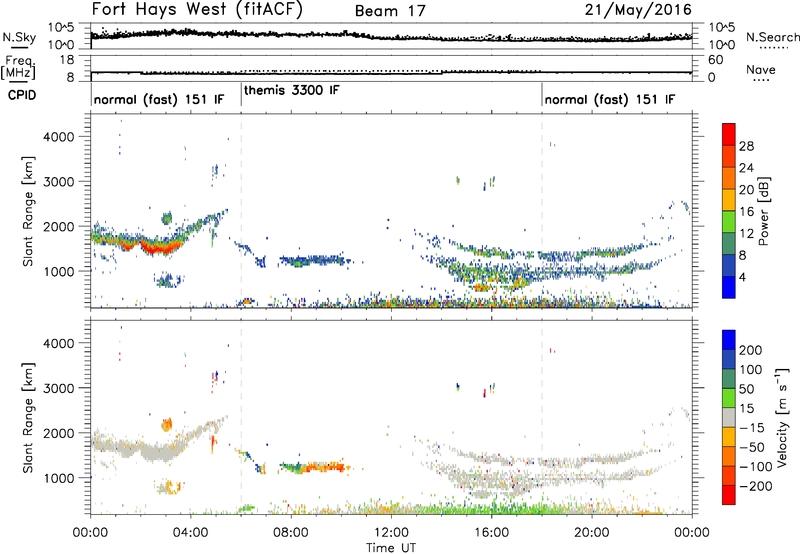Viewport: 800px width, 554px height.
Task: Select the "Freq. [MHz]" axis label
Action: [x=19, y=68]
